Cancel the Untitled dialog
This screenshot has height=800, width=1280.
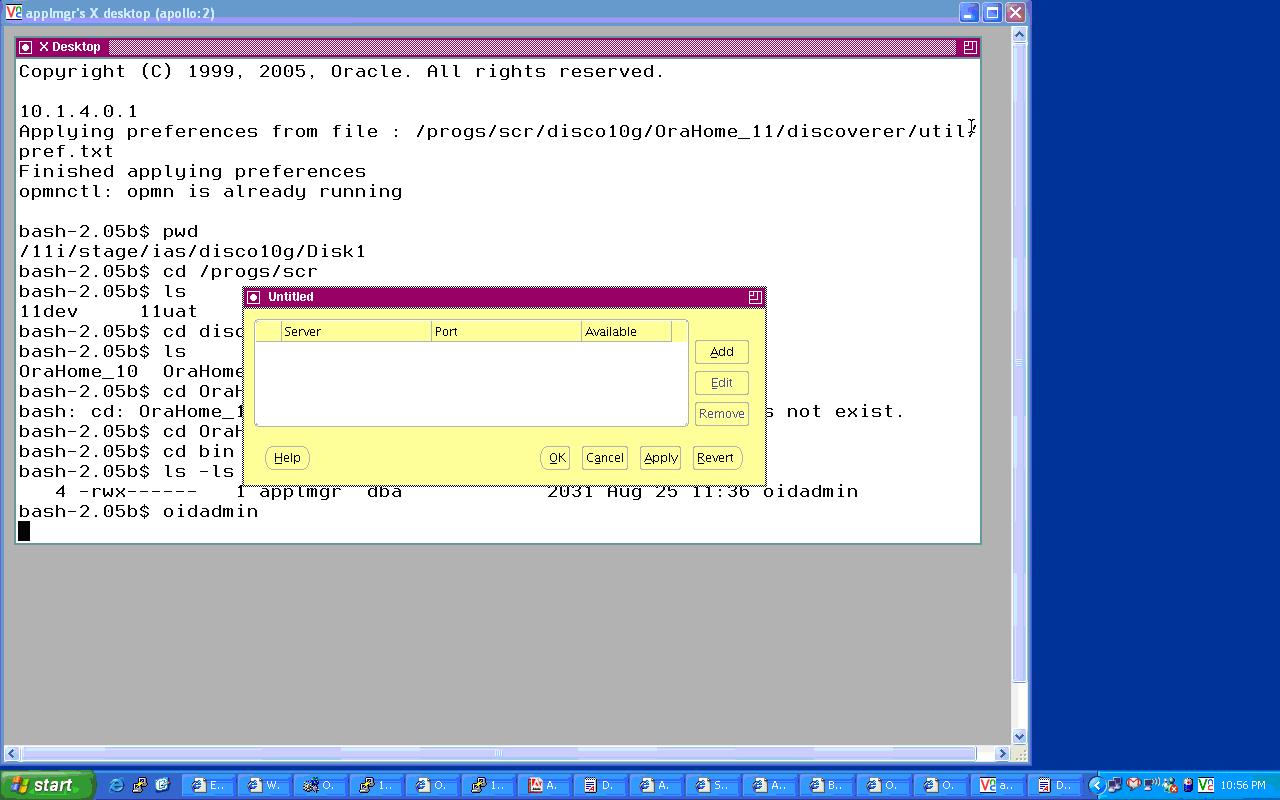pos(605,458)
